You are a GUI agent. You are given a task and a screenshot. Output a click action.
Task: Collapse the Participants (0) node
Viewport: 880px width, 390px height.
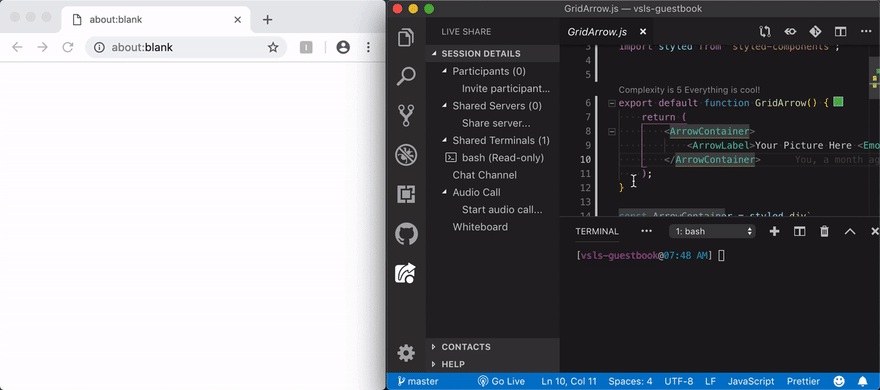[x=444, y=71]
